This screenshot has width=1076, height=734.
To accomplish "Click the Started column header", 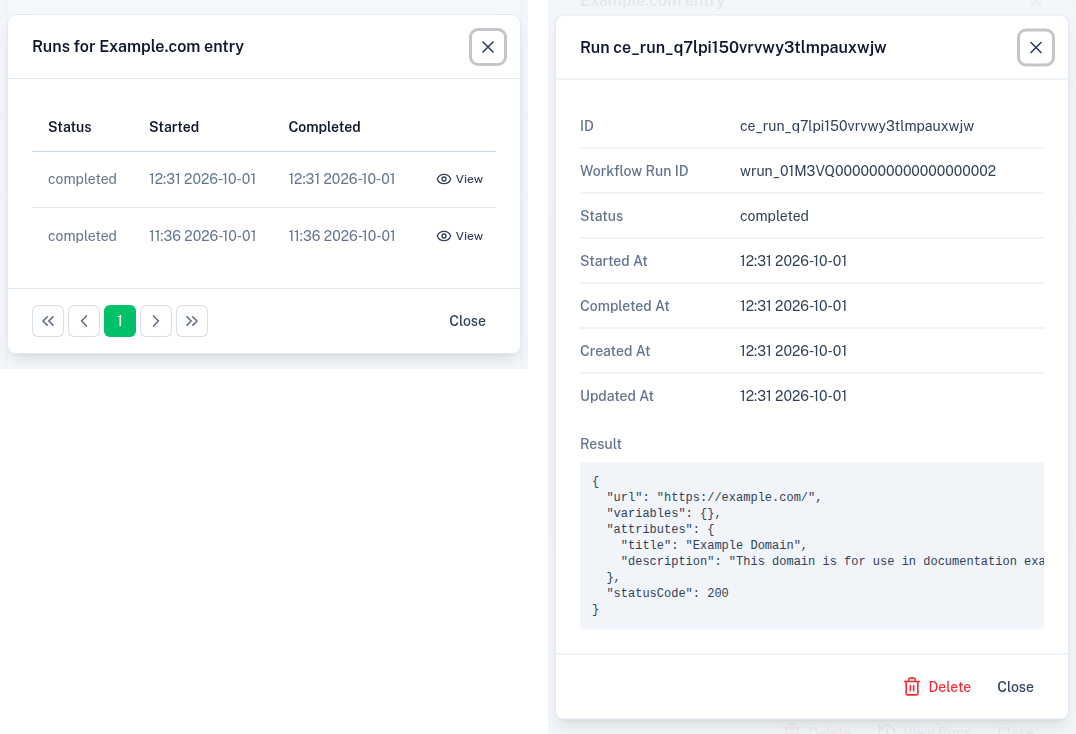I will 174,127.
